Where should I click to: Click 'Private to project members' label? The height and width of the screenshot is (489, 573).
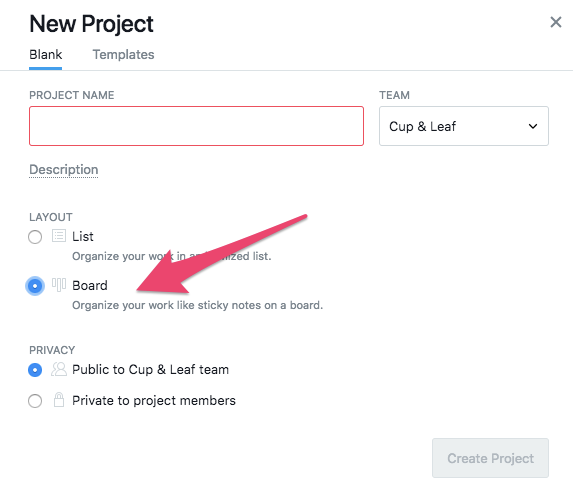click(x=154, y=401)
